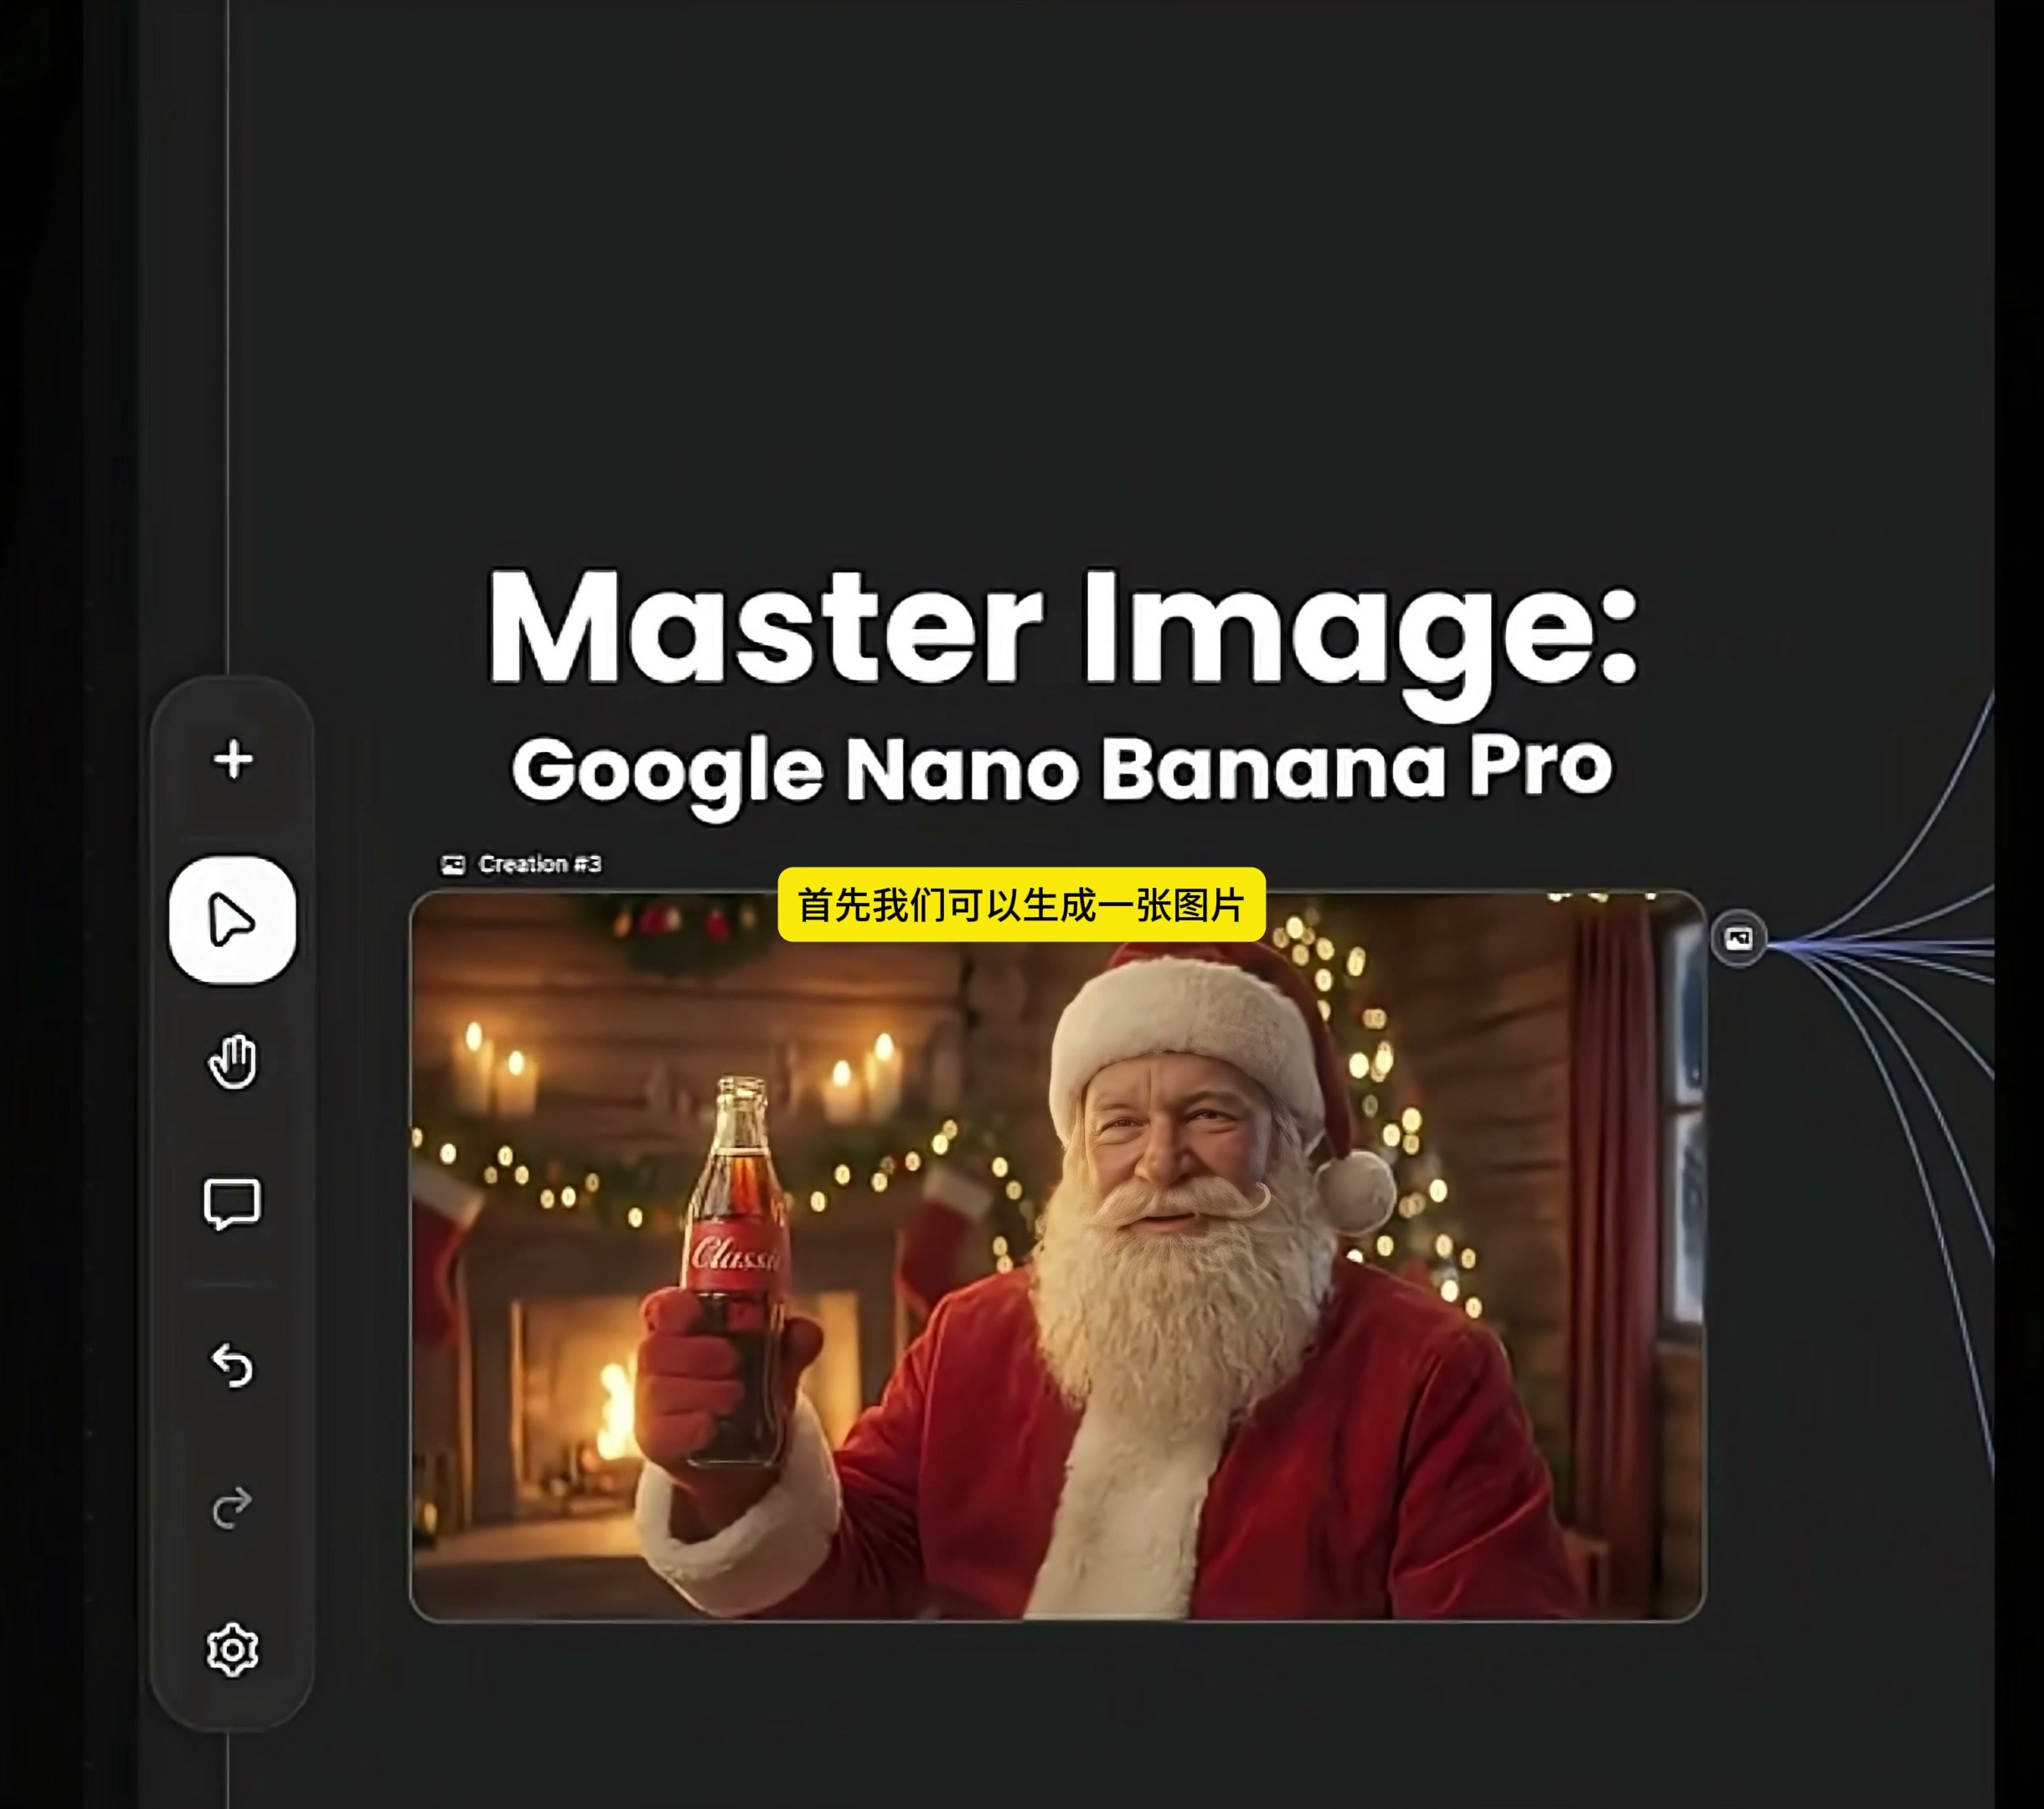Open the comment tool
Viewport: 2044px width, 1809px height.
233,1204
